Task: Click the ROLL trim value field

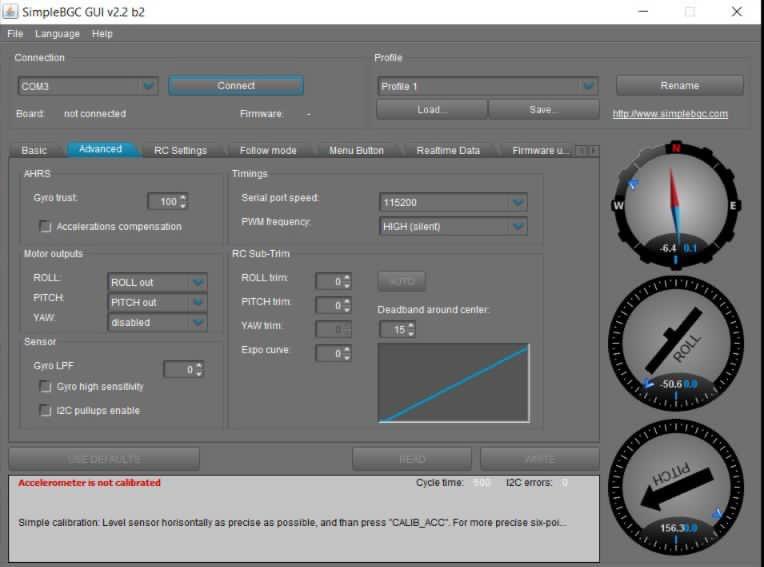Action: pos(333,281)
